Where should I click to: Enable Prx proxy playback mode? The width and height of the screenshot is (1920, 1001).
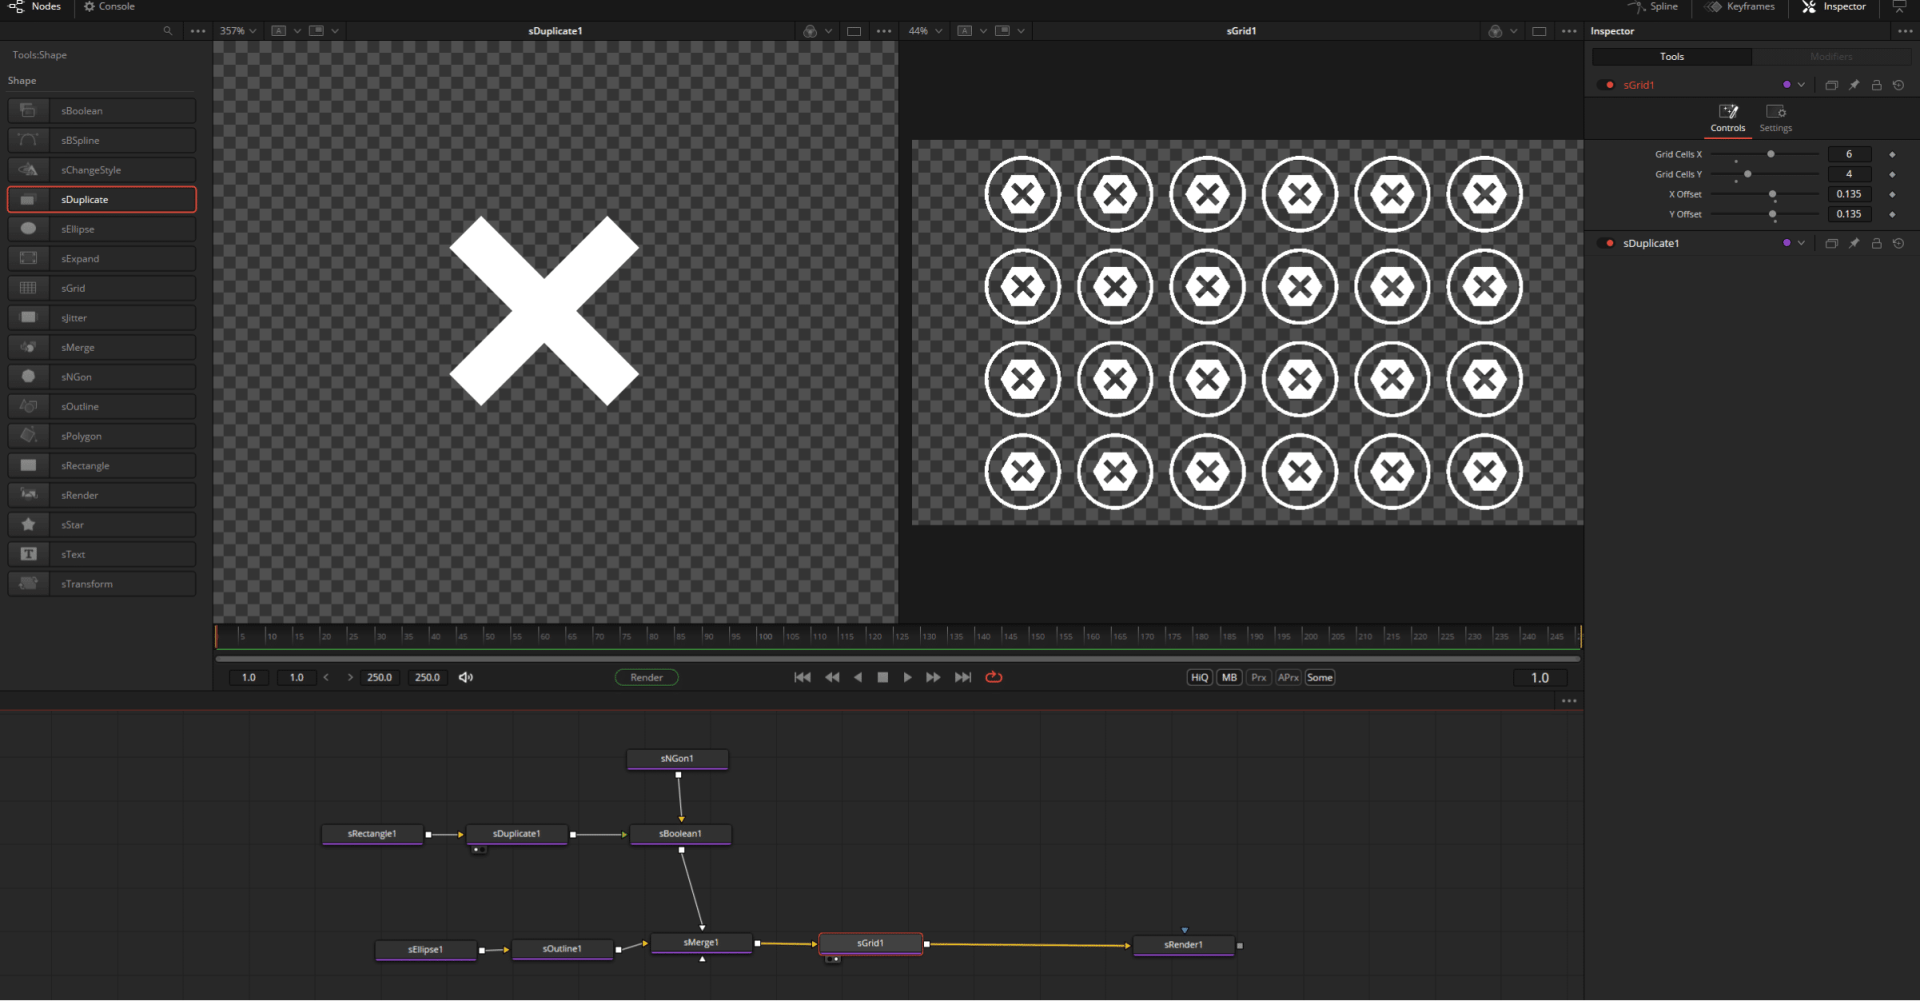click(x=1258, y=677)
